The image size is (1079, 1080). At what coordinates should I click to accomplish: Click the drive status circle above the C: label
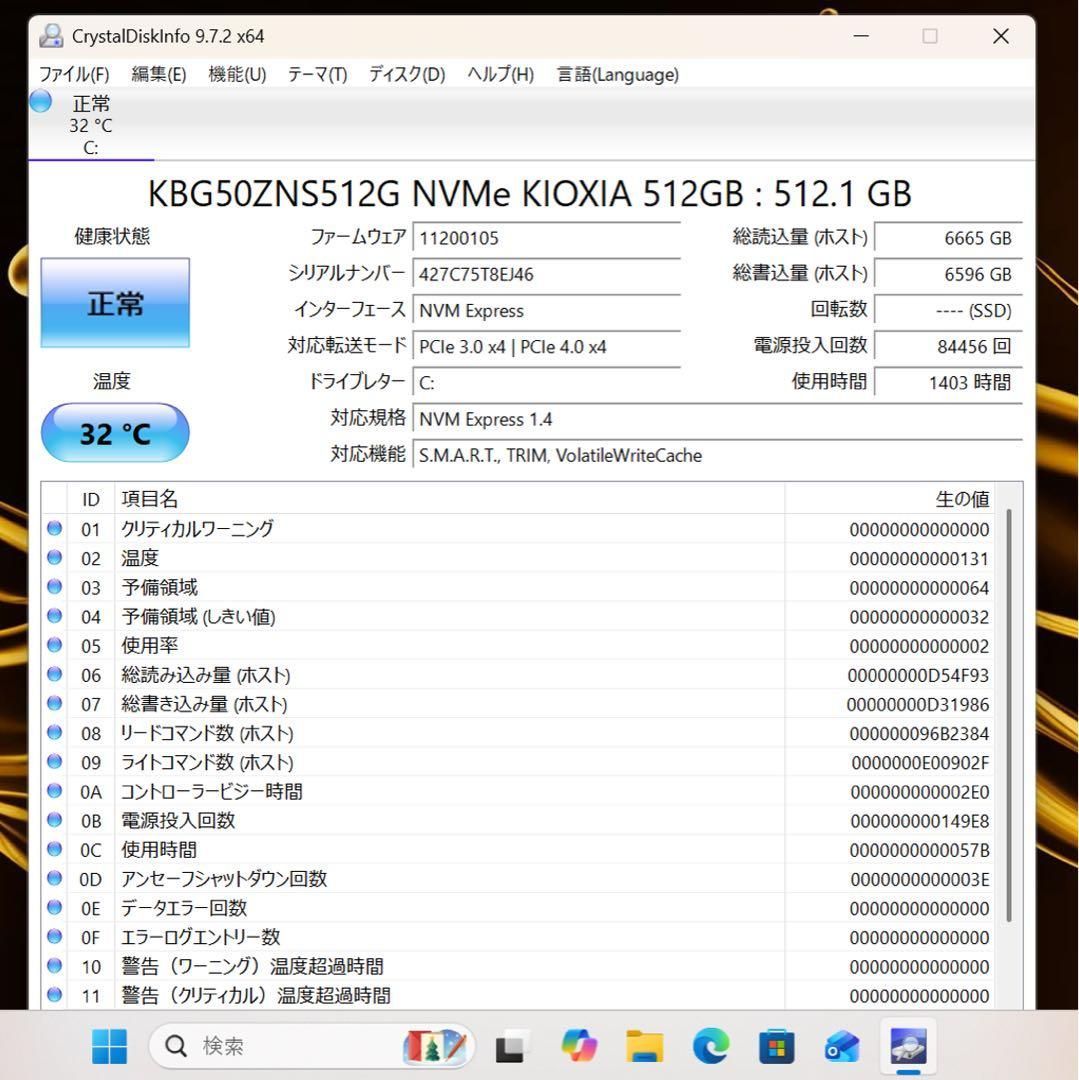point(39,101)
